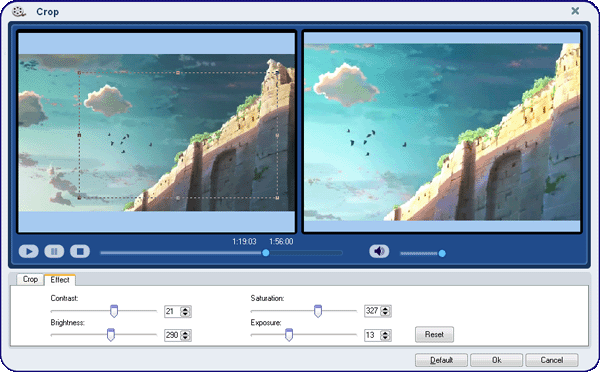Click the Default button
The width and height of the screenshot is (600, 372).
tap(441, 360)
